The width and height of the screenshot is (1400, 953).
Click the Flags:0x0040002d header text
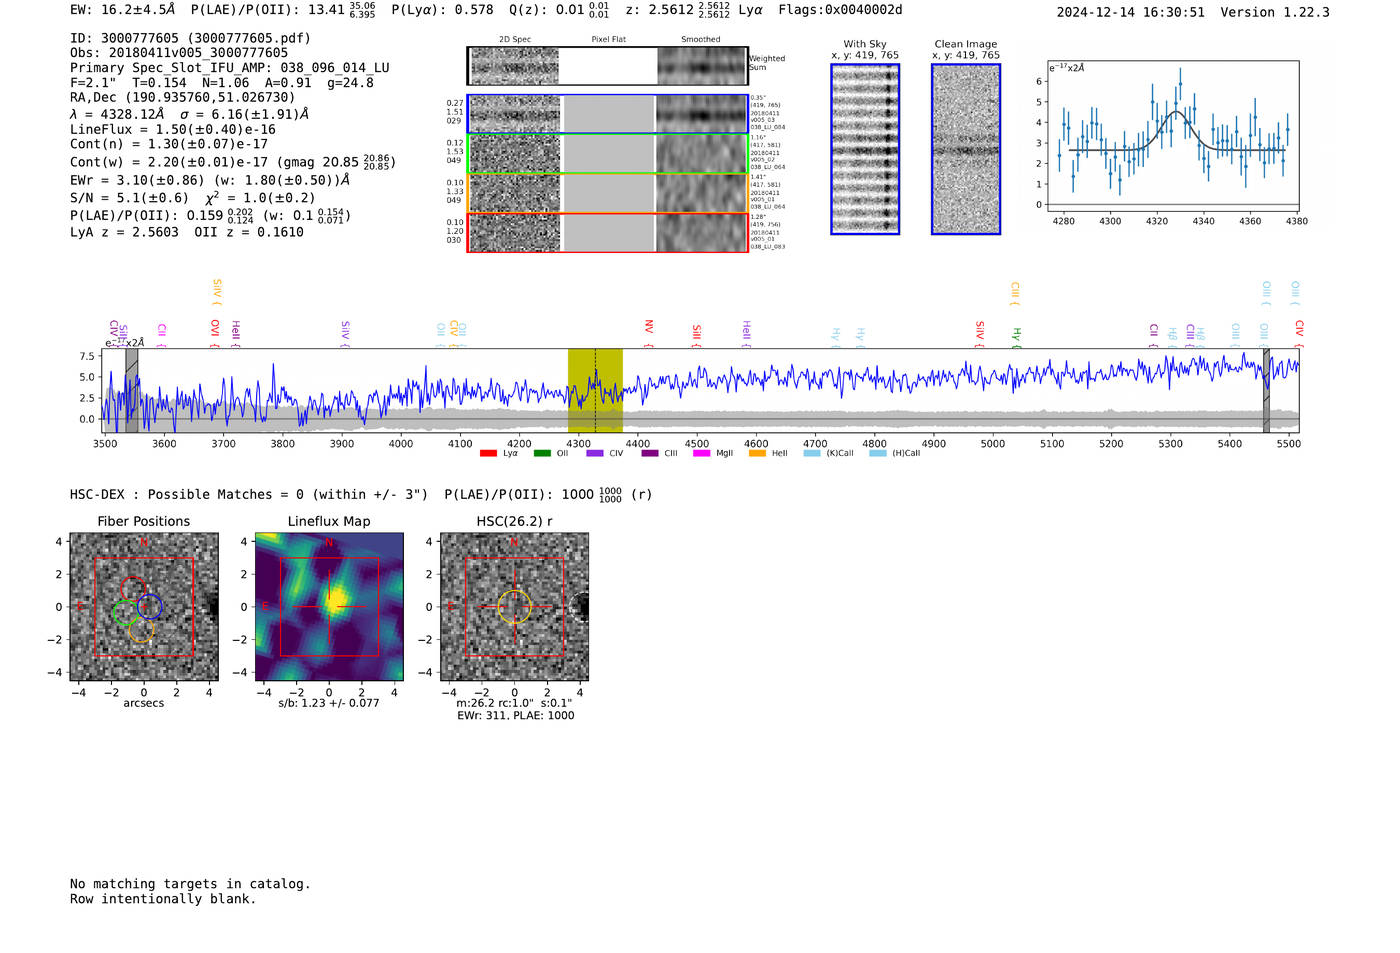coord(840,10)
